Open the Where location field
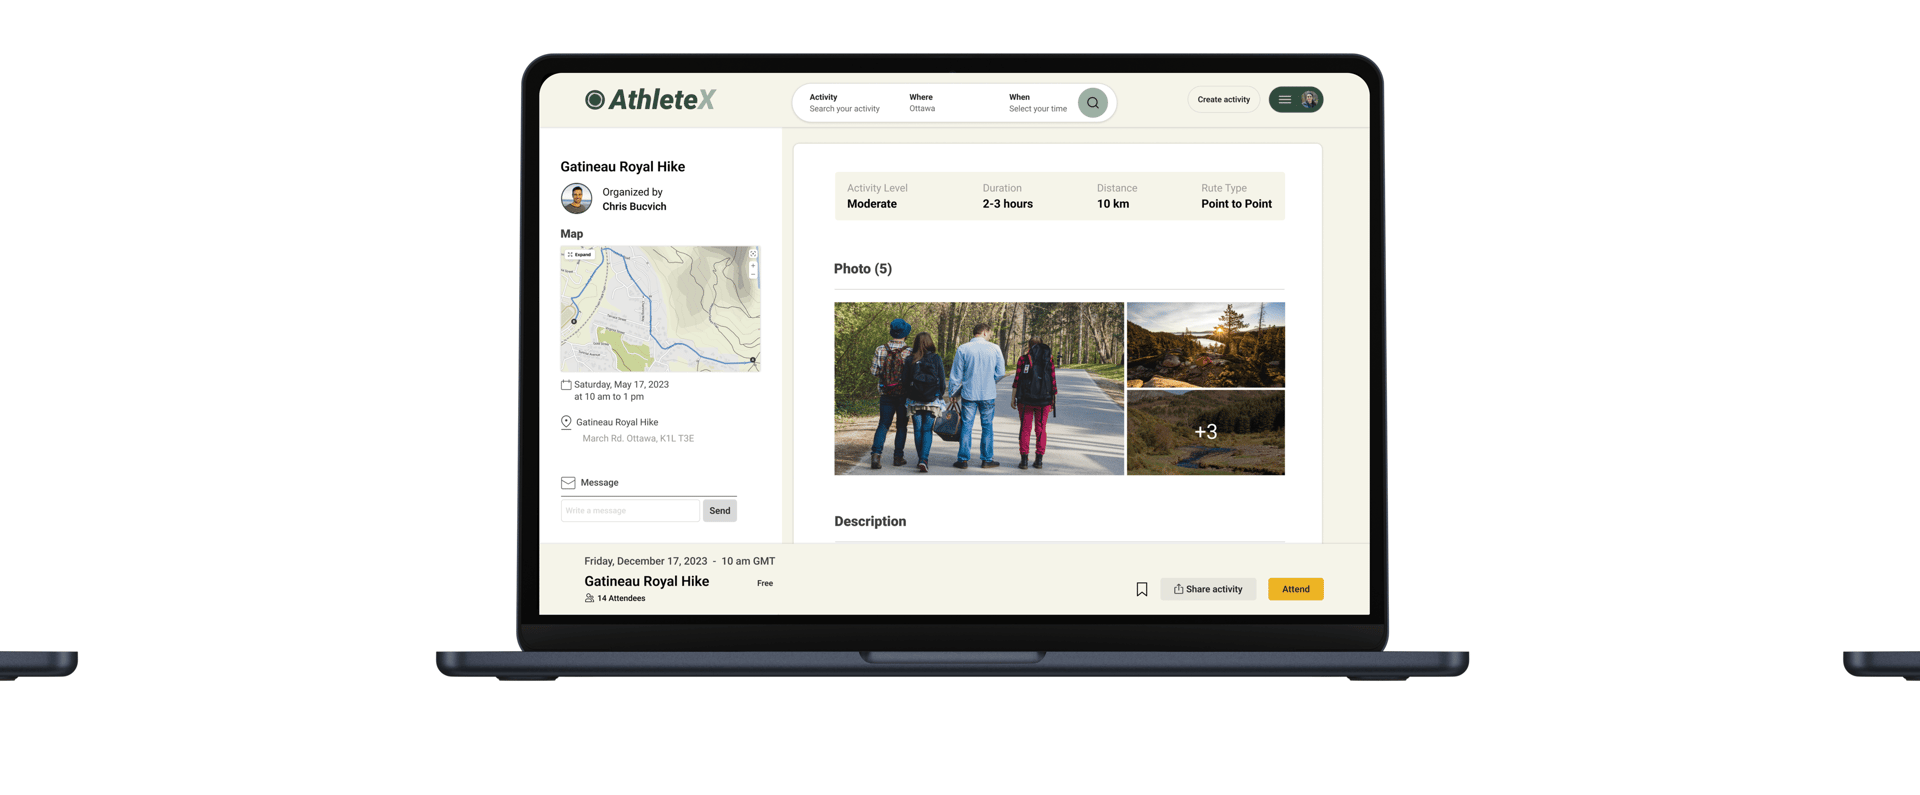The width and height of the screenshot is (1920, 795). 922,103
